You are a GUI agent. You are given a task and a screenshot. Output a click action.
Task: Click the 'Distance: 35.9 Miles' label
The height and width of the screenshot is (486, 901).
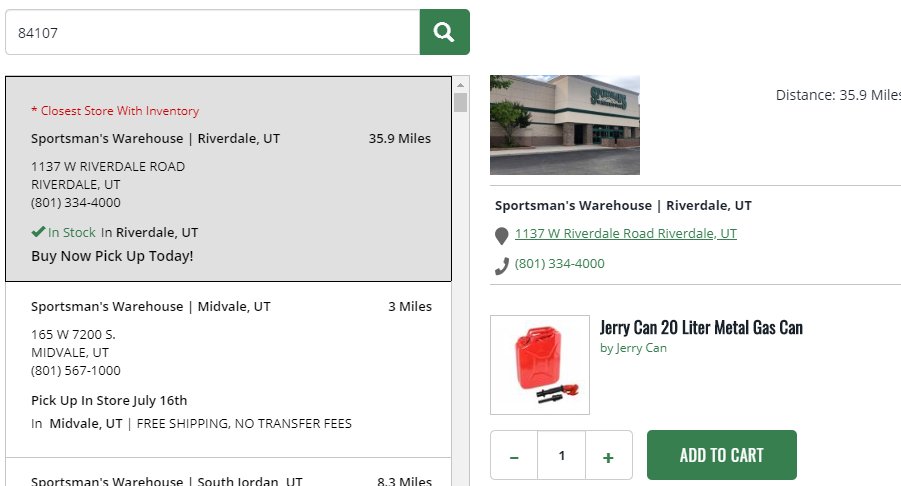point(838,95)
